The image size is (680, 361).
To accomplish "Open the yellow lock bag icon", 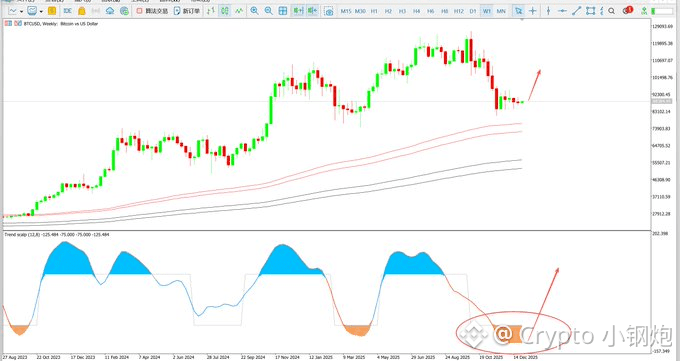I will (x=81, y=11).
